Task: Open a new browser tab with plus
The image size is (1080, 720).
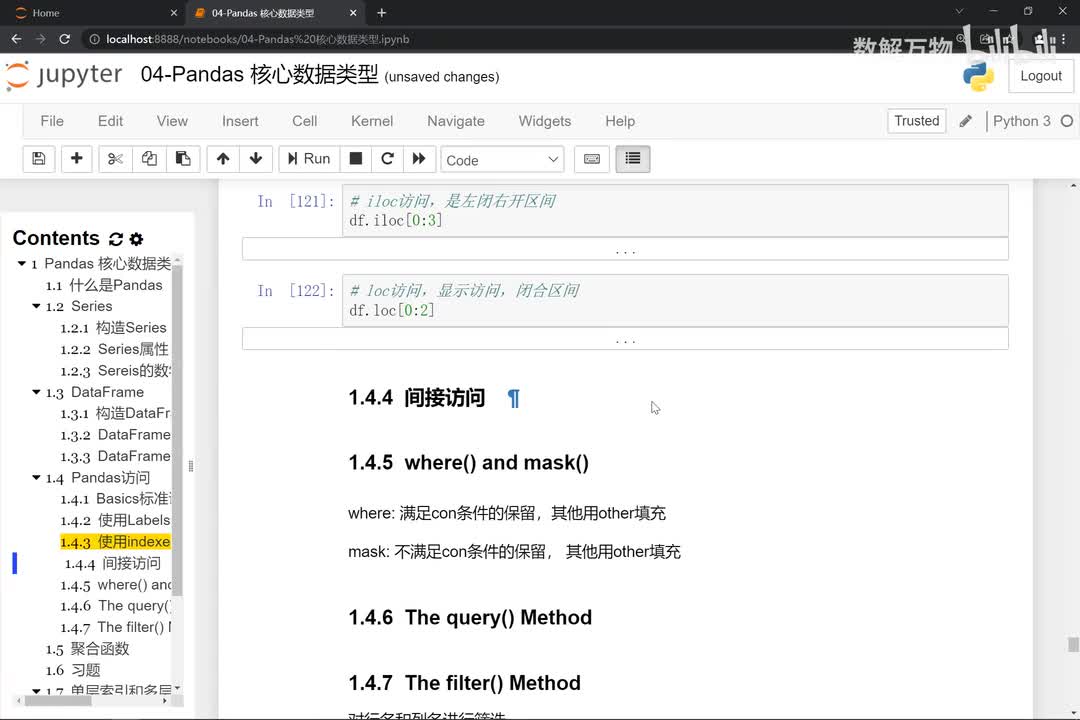Action: coord(382,12)
